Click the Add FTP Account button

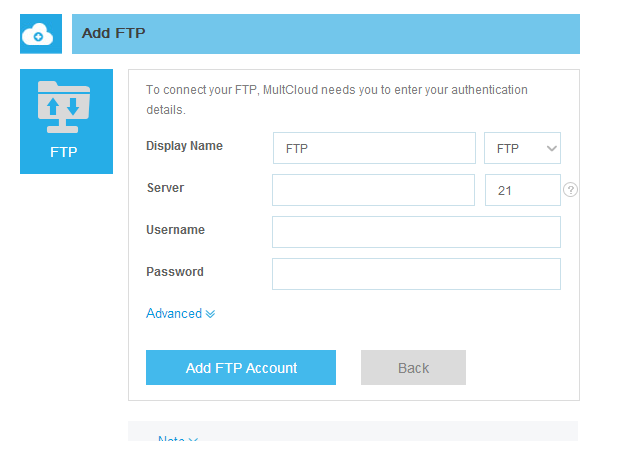pos(241,368)
